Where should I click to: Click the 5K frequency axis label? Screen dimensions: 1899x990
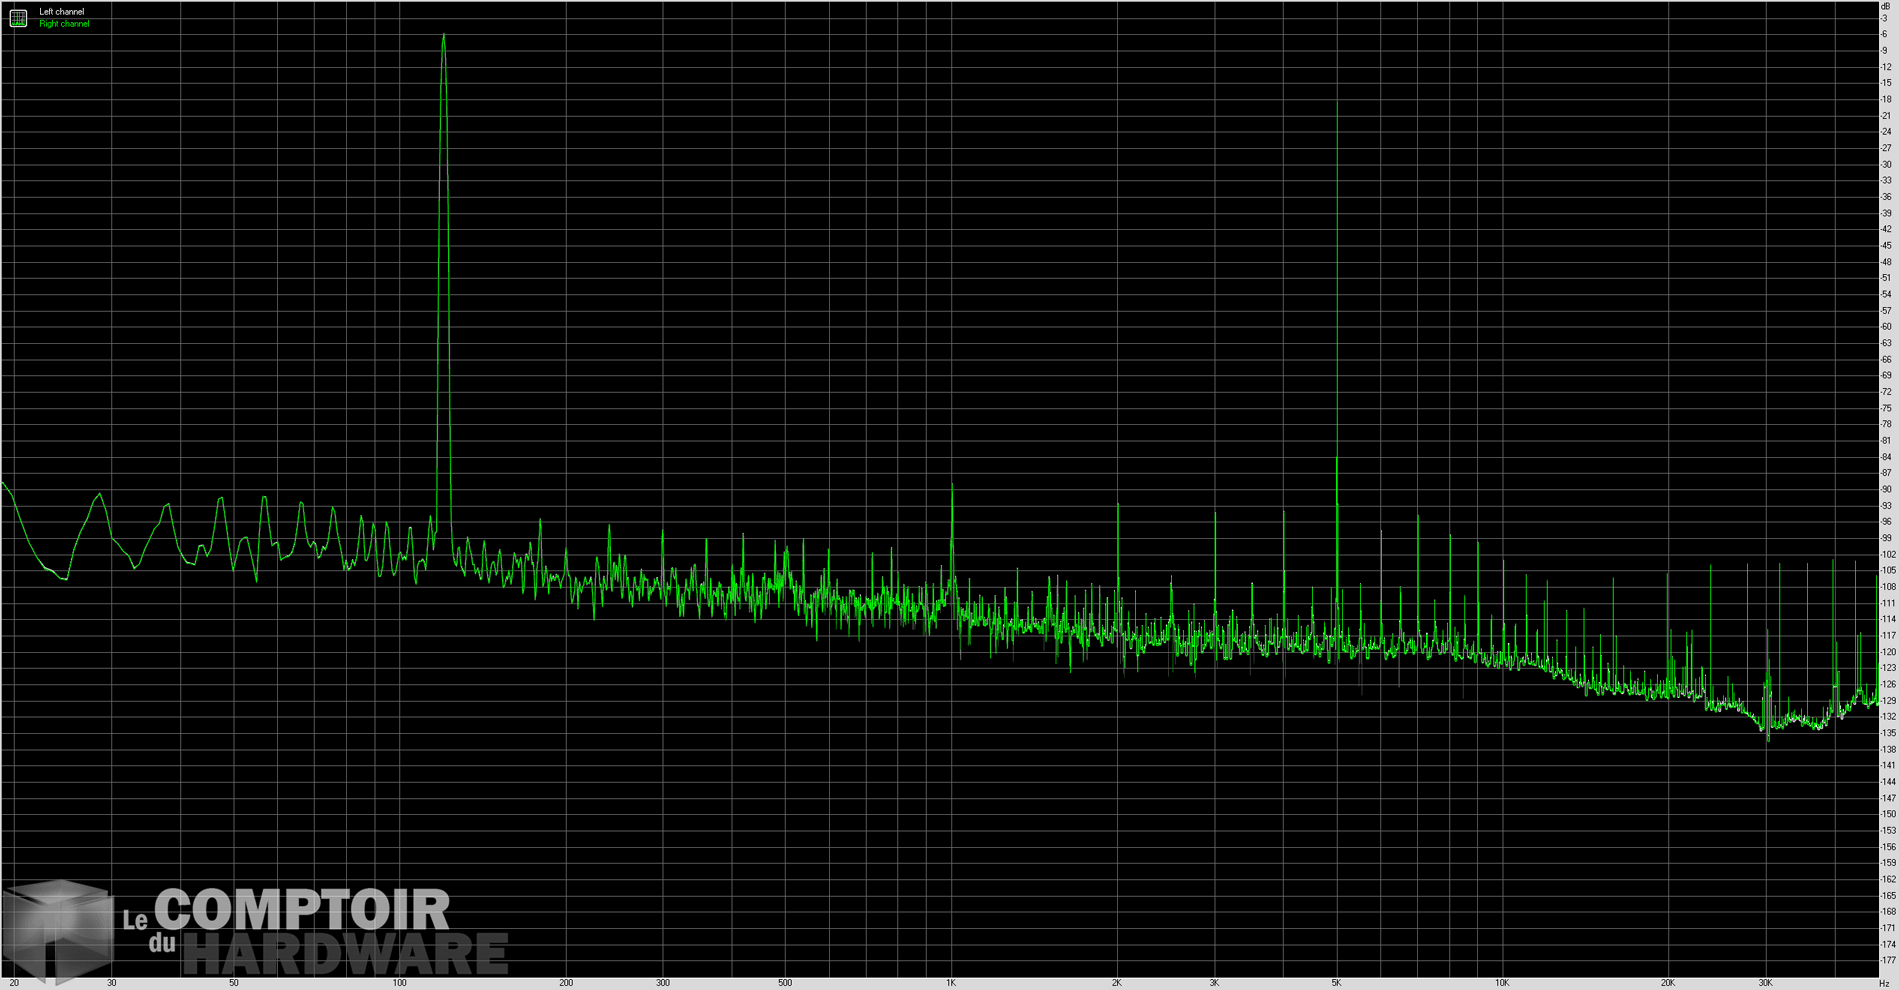[x=1336, y=983]
